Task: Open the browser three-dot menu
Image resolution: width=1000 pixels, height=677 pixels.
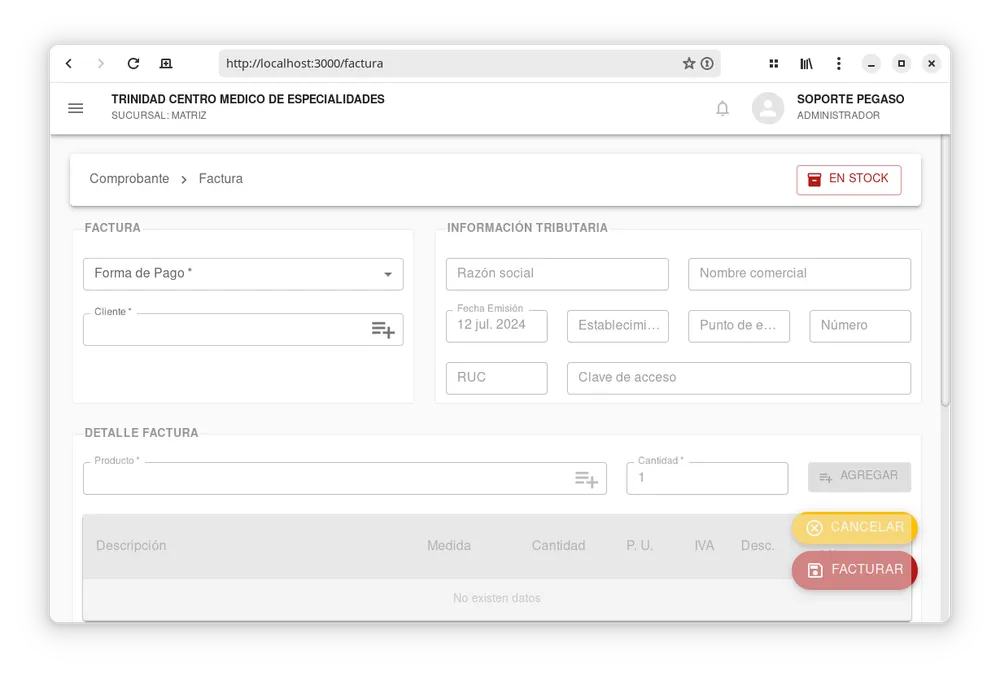Action: [x=839, y=63]
